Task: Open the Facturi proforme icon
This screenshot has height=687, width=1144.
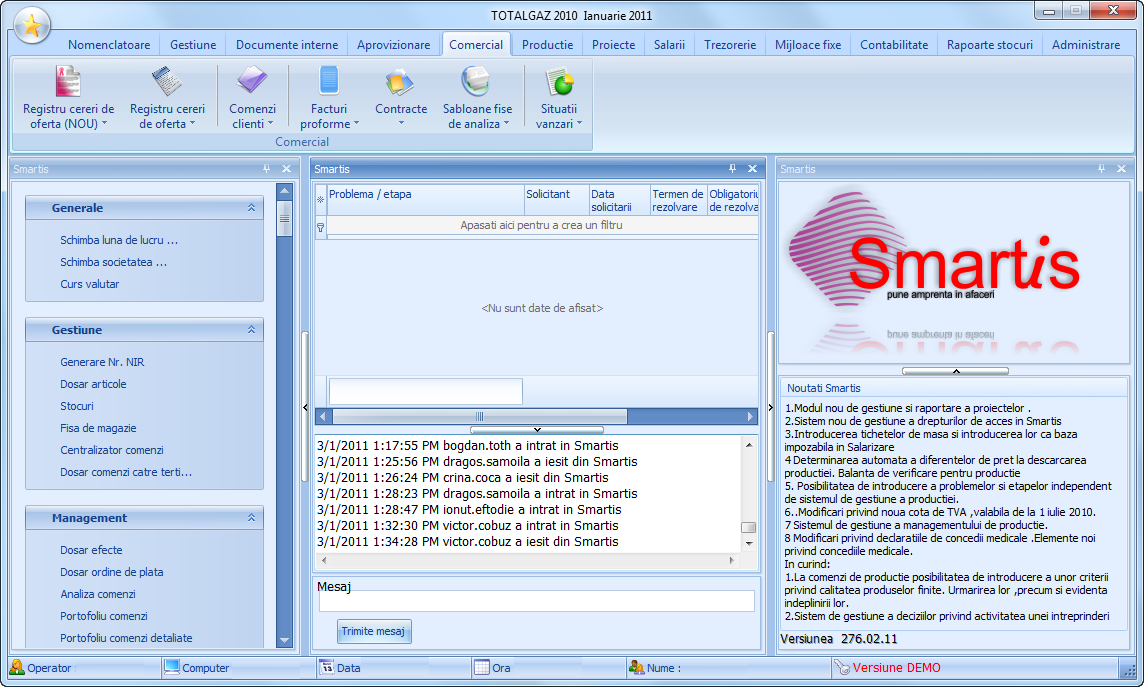Action: point(328,82)
